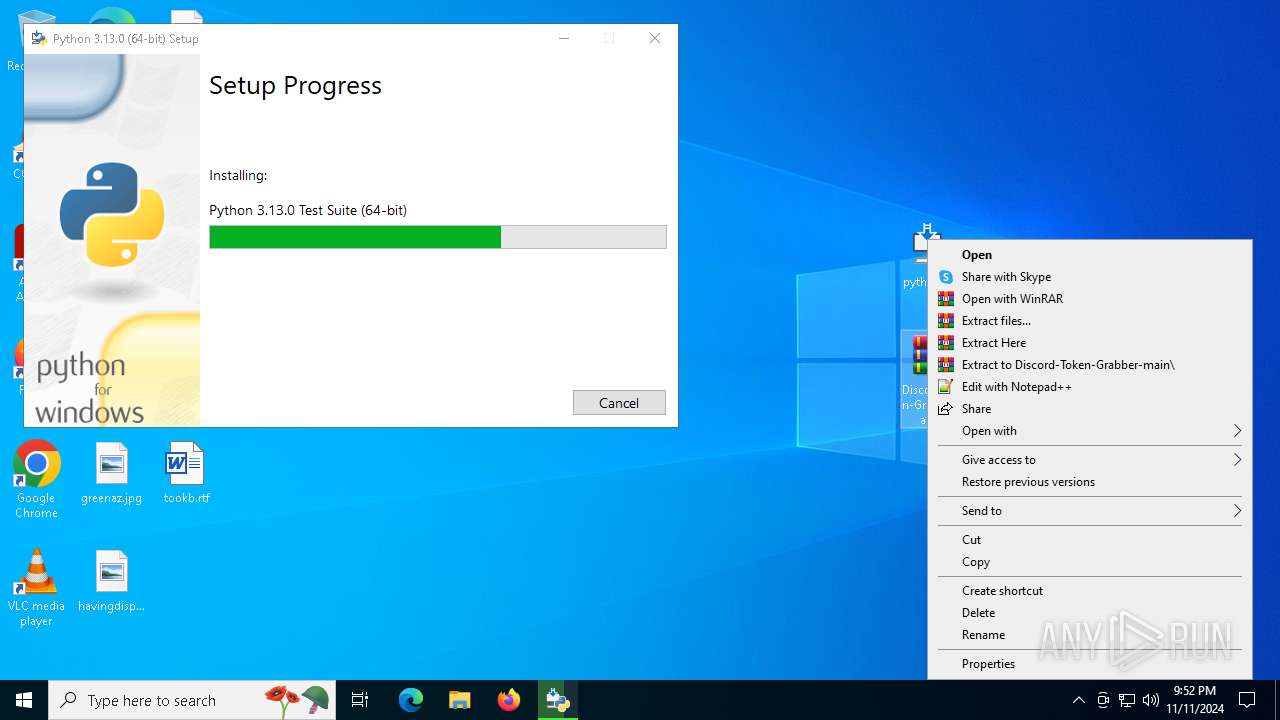
Task: Show hidden system tray icons
Action: point(1078,700)
